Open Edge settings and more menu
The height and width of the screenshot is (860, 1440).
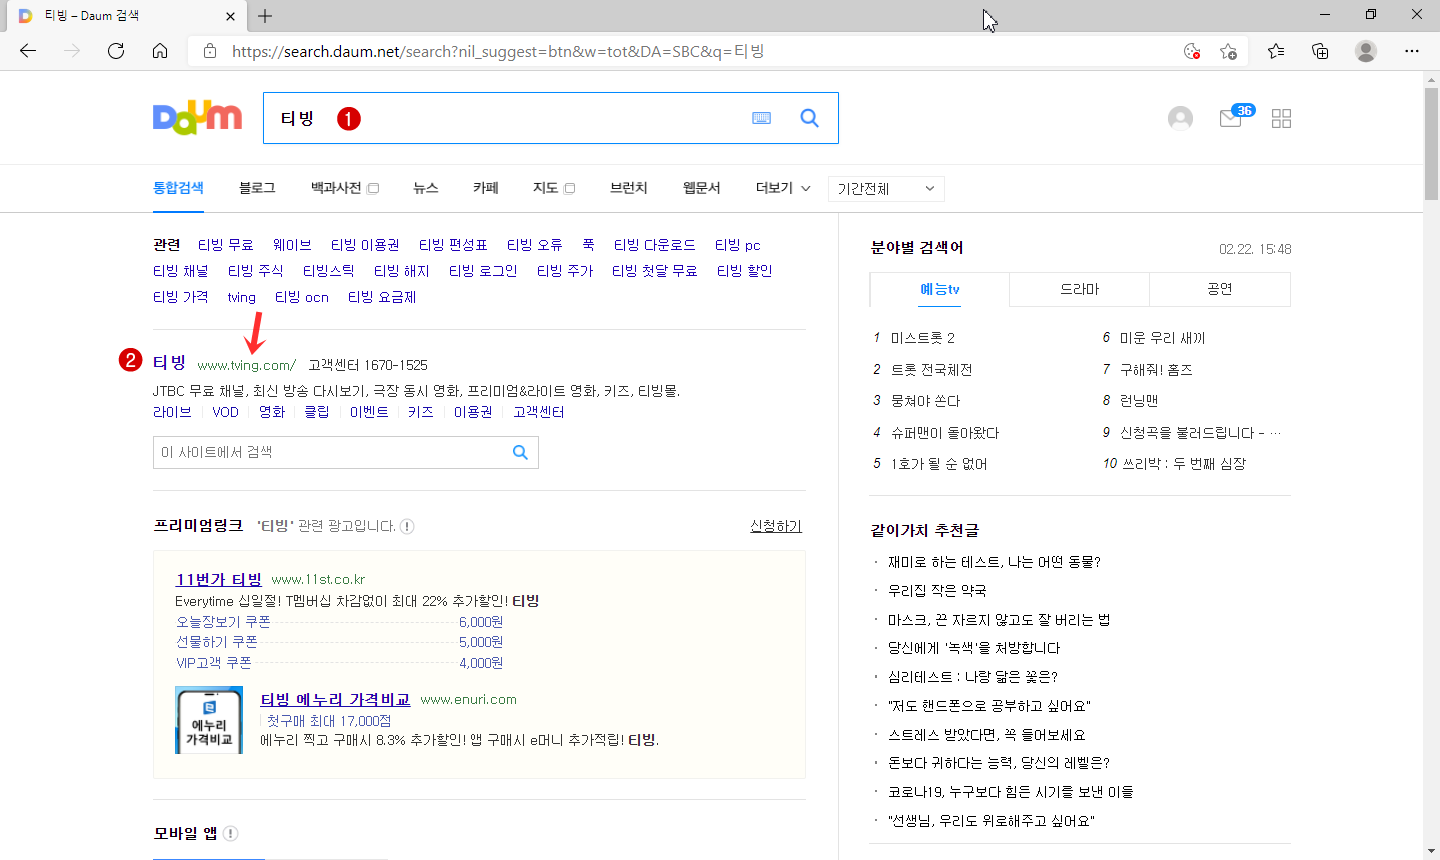tap(1412, 51)
